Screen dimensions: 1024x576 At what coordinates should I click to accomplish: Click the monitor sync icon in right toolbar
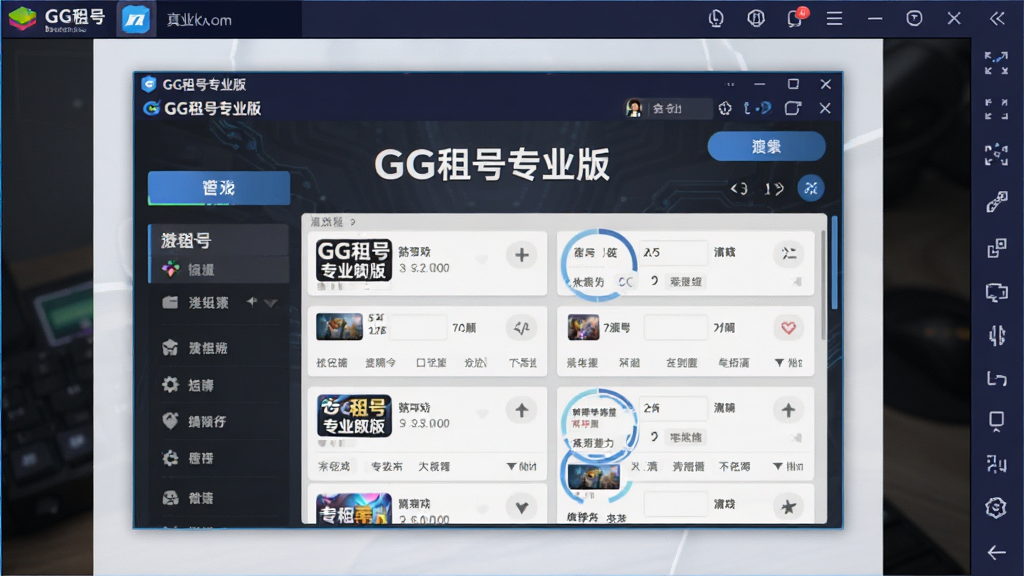996,293
